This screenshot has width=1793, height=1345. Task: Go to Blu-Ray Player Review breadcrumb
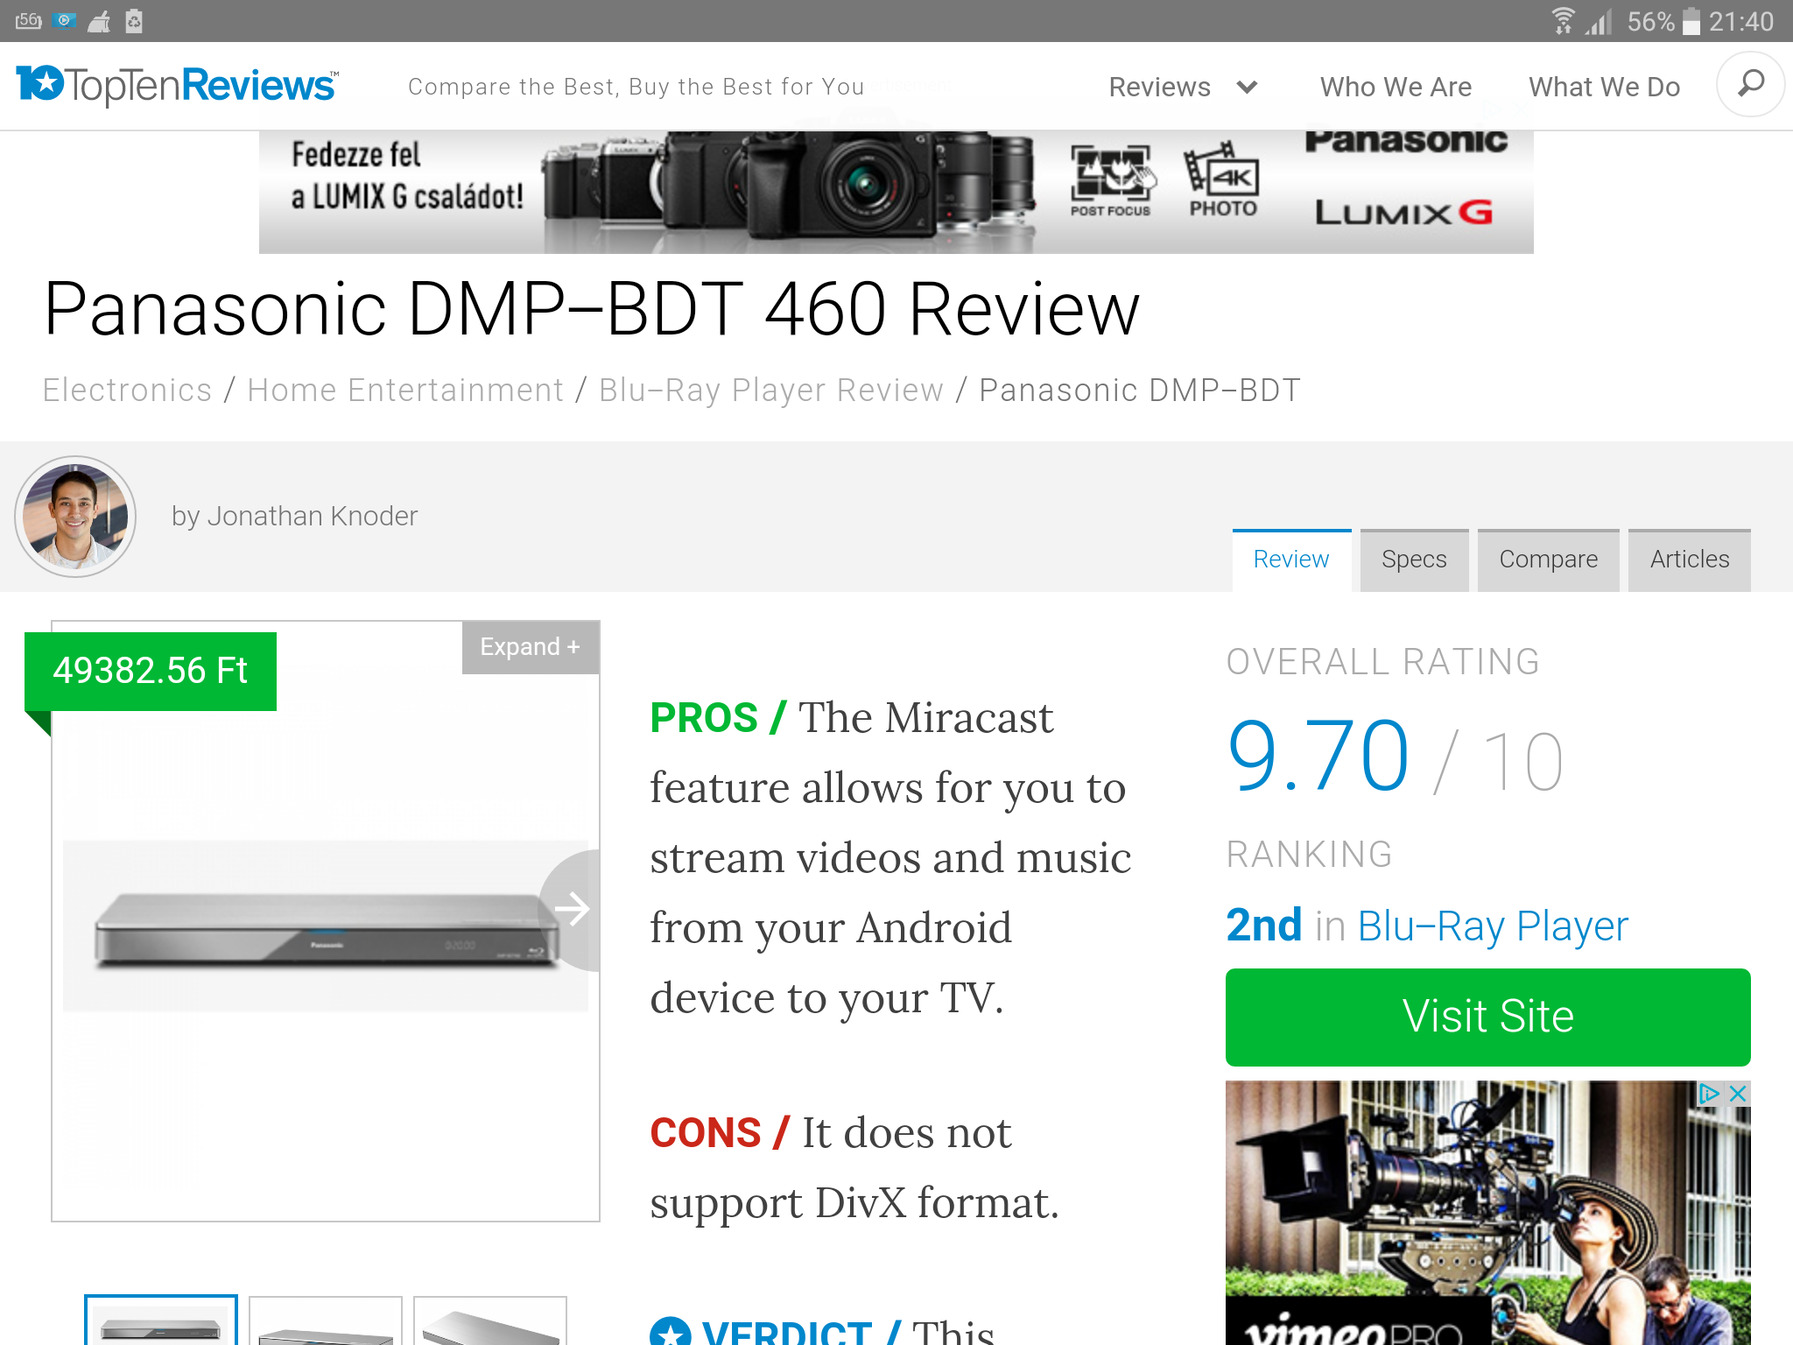click(x=771, y=390)
